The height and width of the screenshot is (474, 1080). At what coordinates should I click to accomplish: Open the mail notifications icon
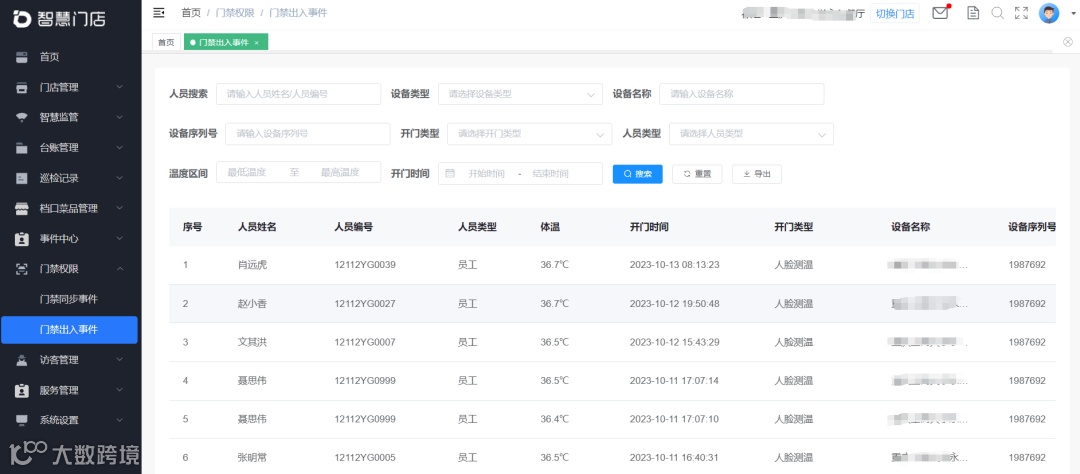[x=940, y=12]
